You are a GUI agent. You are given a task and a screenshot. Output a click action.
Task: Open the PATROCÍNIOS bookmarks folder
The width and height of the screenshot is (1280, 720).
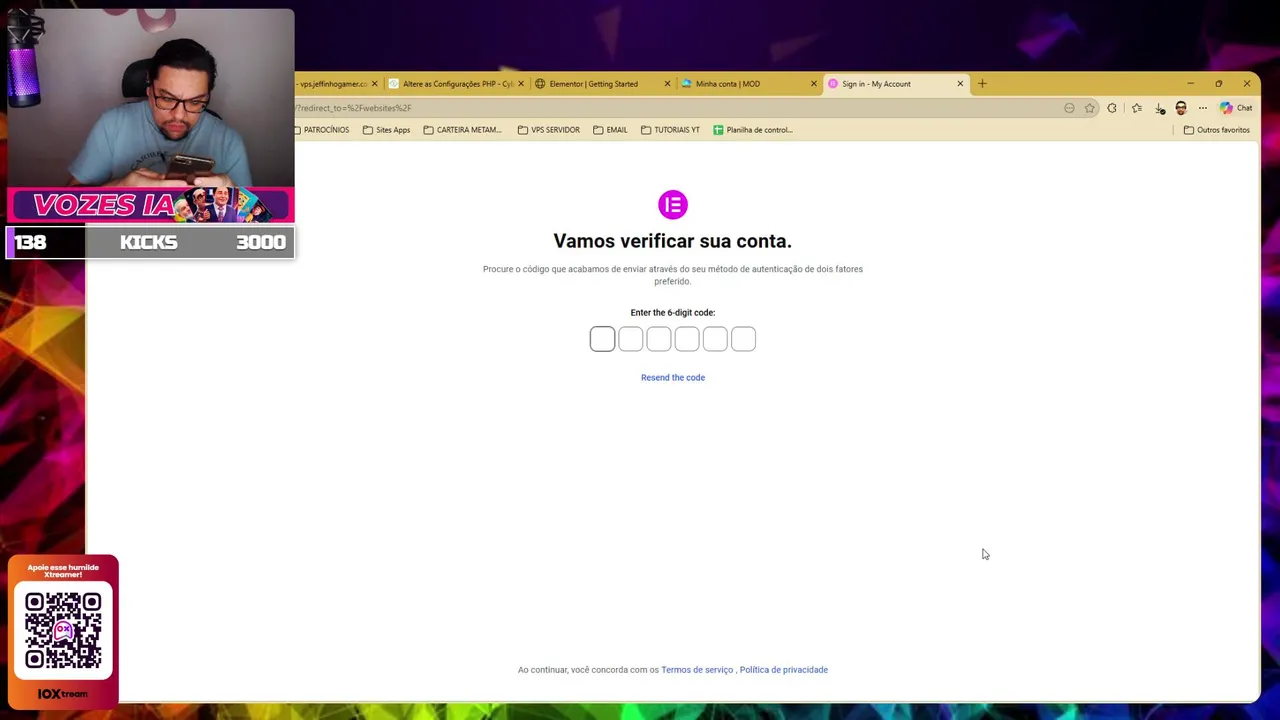point(322,130)
